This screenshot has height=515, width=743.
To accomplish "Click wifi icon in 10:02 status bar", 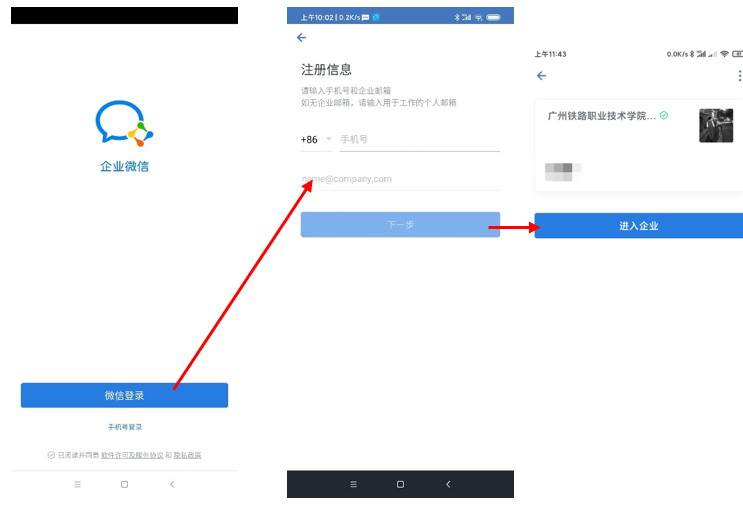I will click(479, 18).
